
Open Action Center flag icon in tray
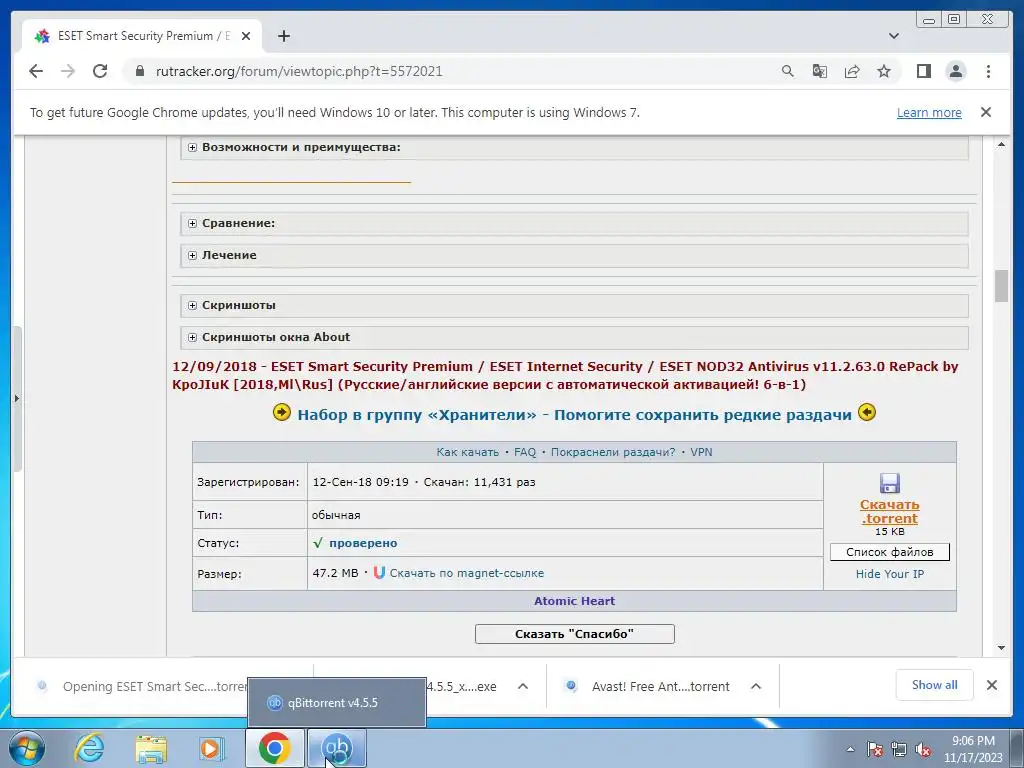(x=875, y=749)
